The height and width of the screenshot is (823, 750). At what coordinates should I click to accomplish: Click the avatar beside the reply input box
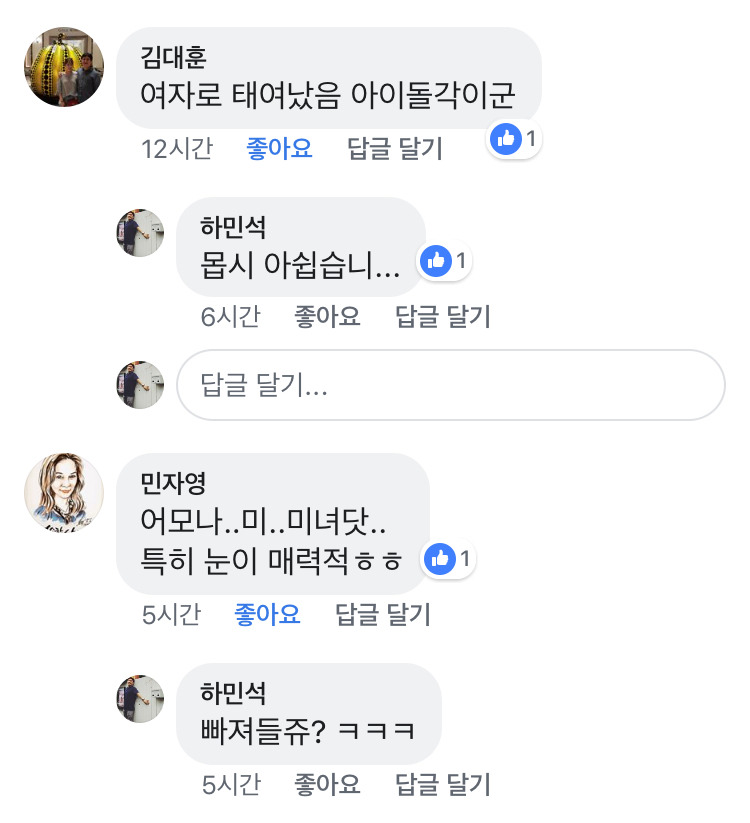pos(140,385)
